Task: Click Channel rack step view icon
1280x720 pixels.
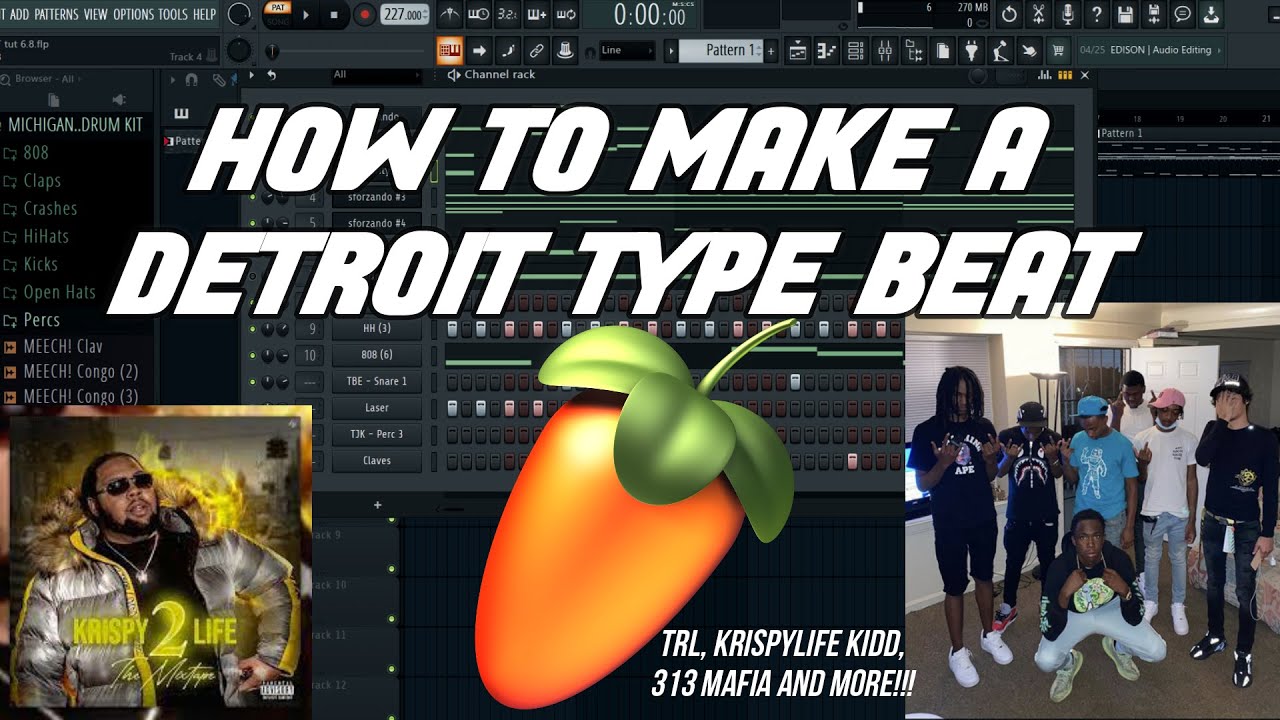Action: 1065,75
